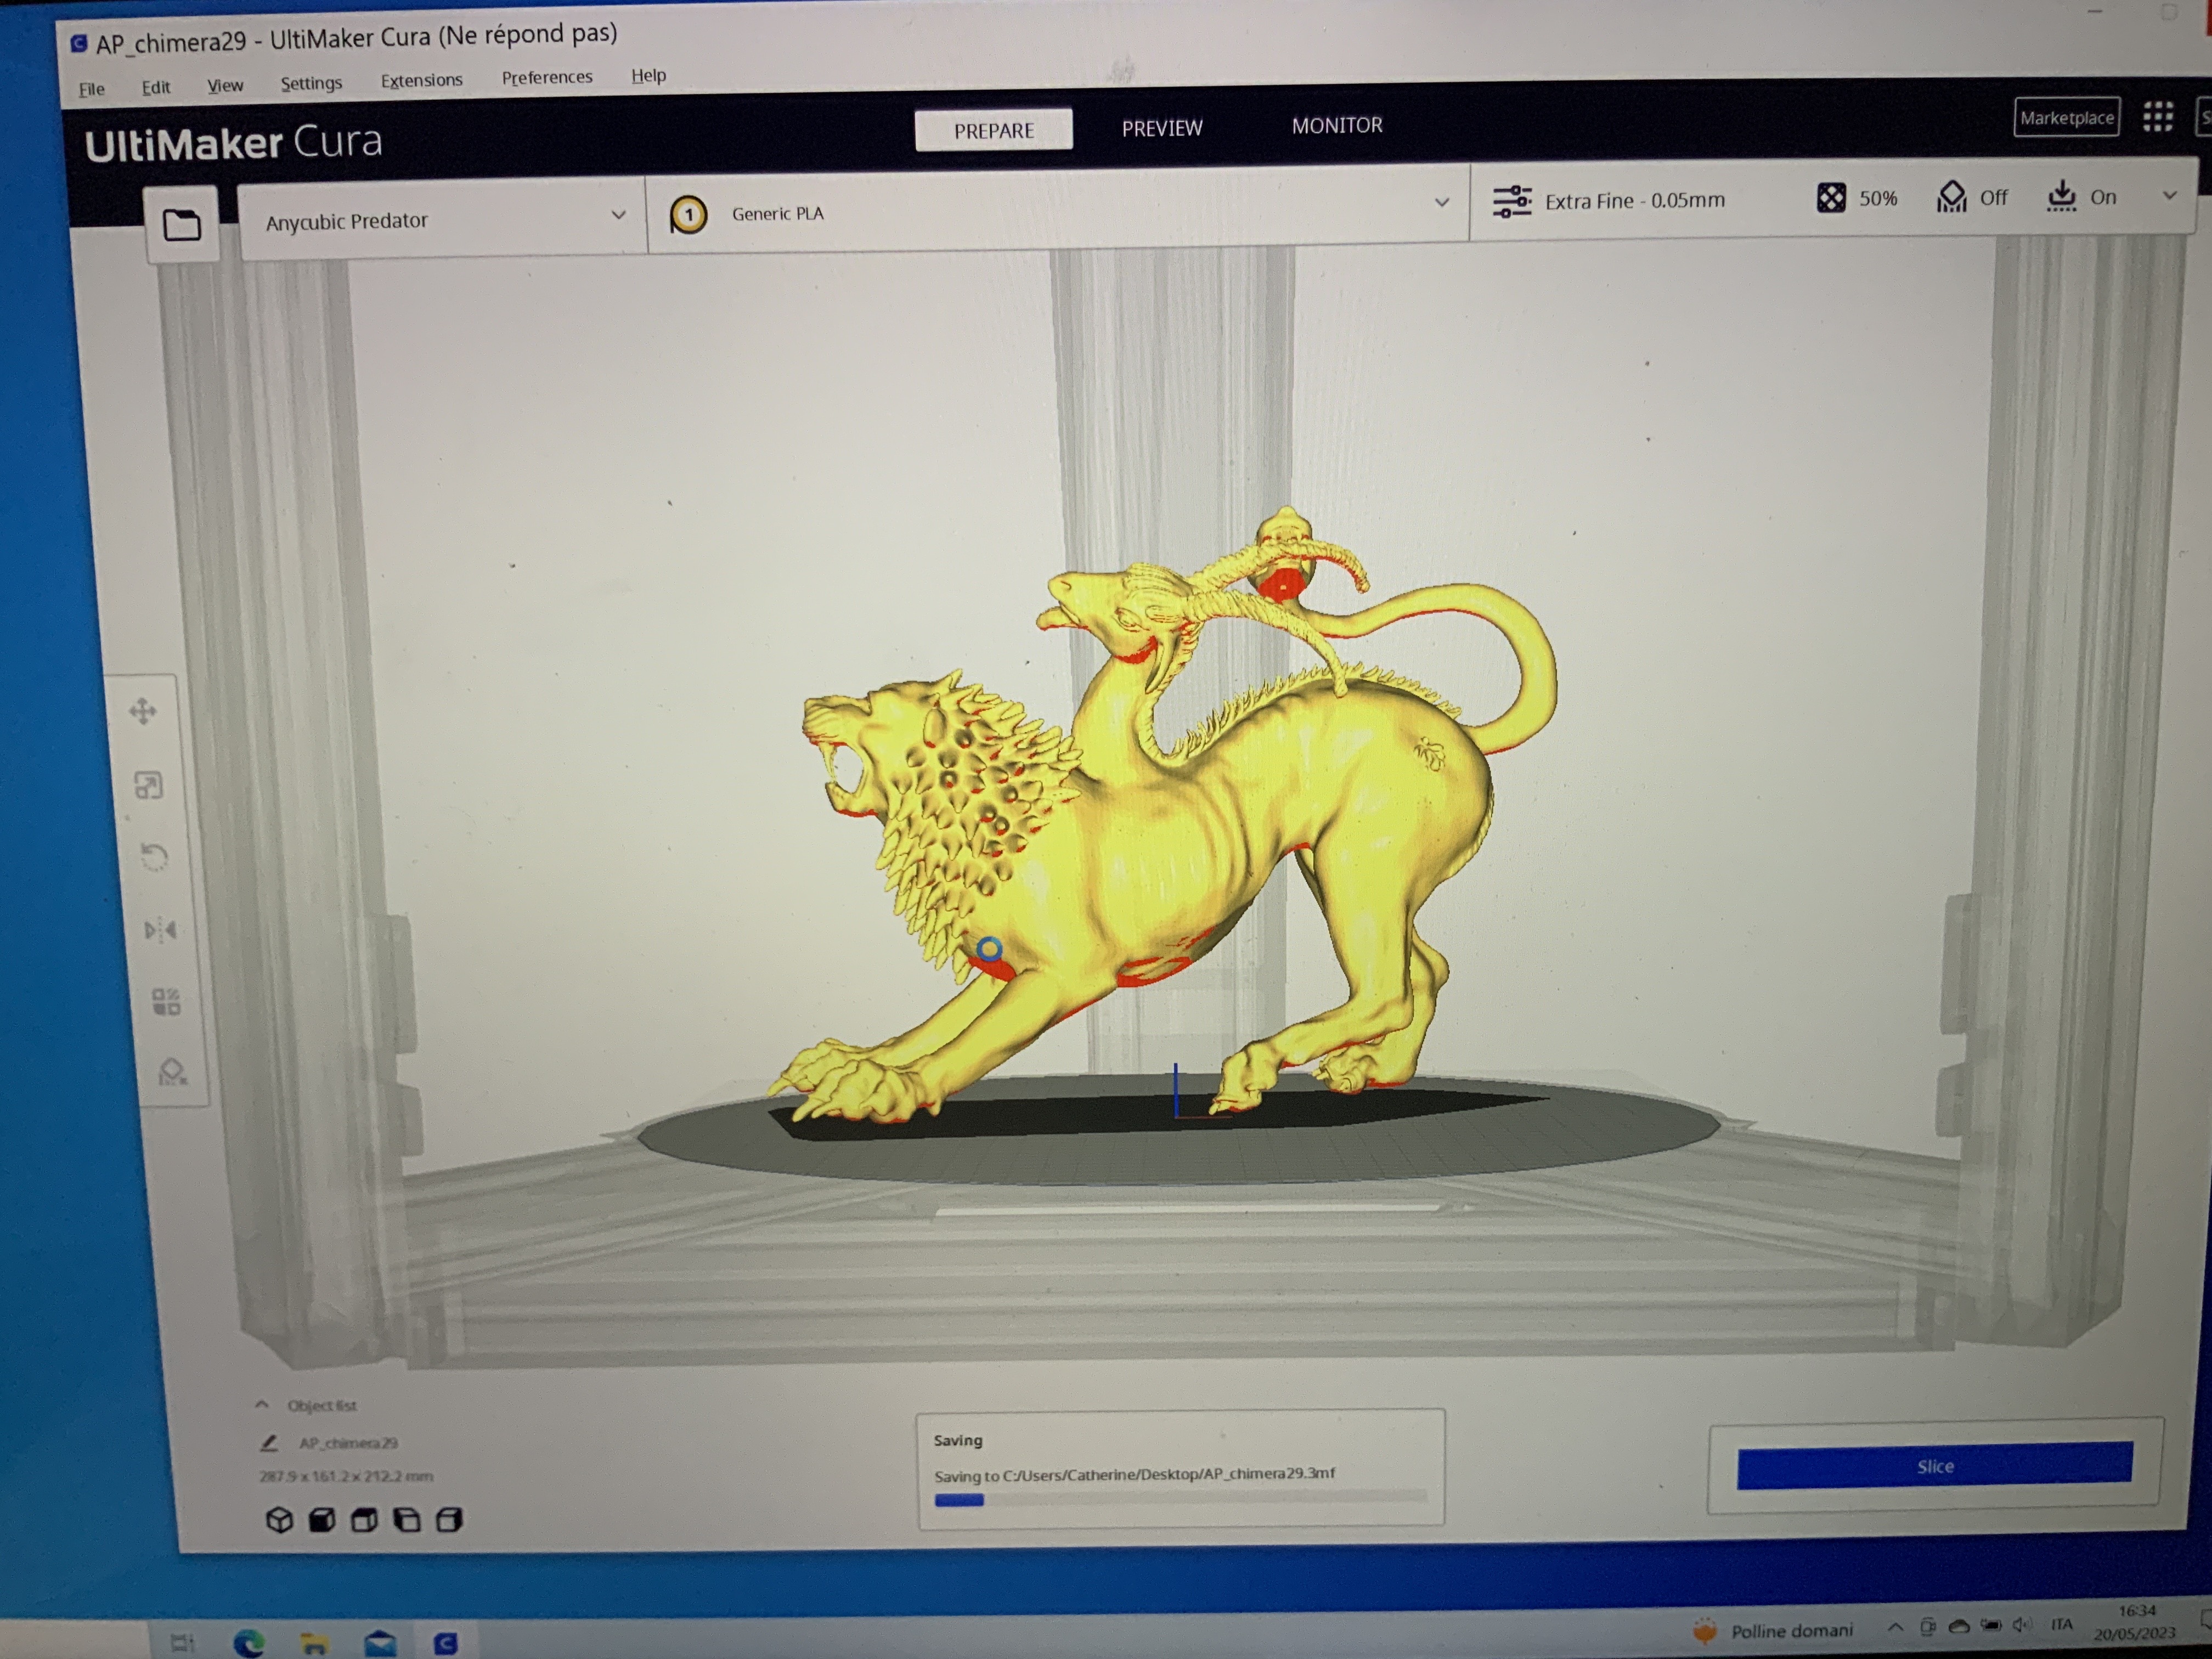Open the Preferences menu

(547, 77)
